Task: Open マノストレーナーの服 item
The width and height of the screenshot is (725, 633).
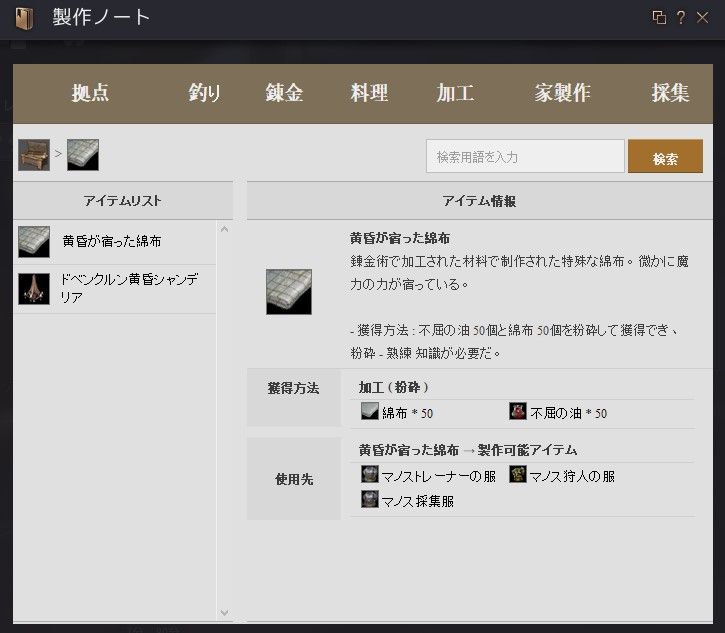Action: 428,475
